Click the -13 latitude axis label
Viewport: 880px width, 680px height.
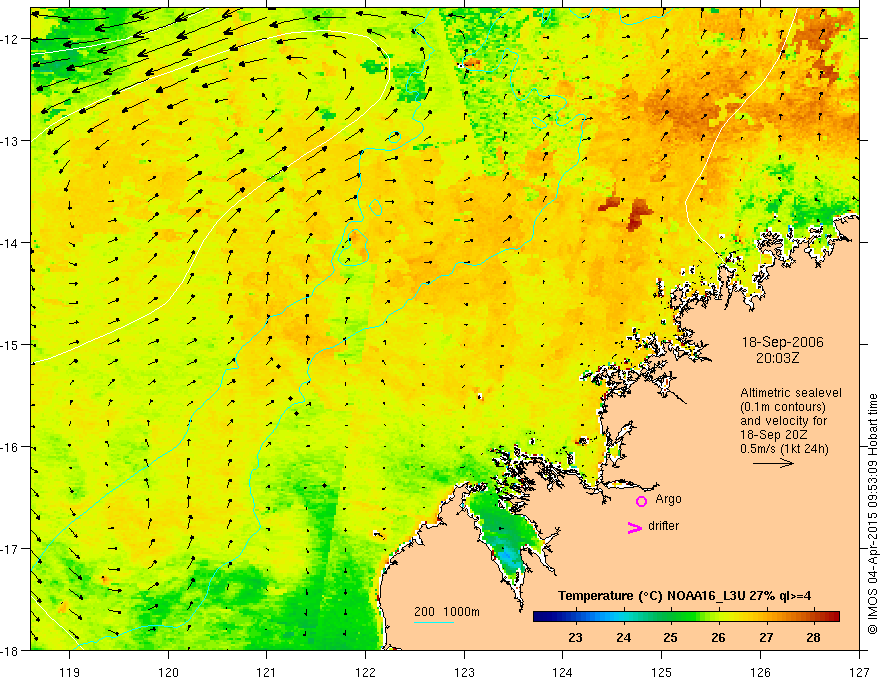pos(10,141)
